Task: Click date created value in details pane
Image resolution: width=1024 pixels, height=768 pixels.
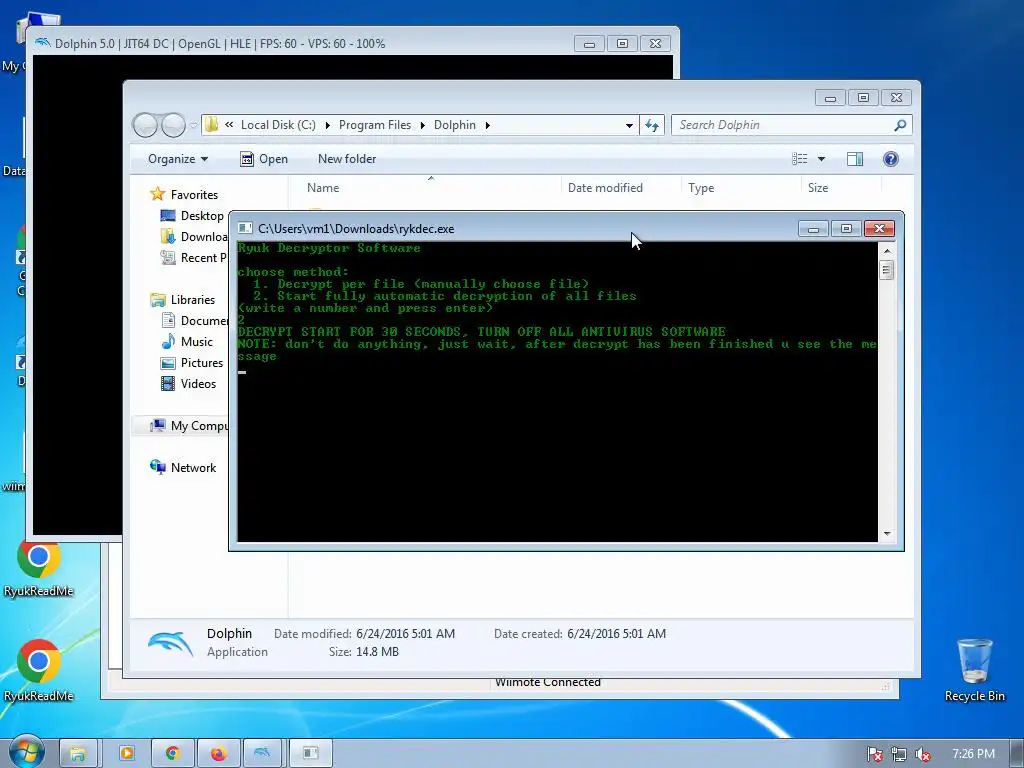Action: [616, 633]
